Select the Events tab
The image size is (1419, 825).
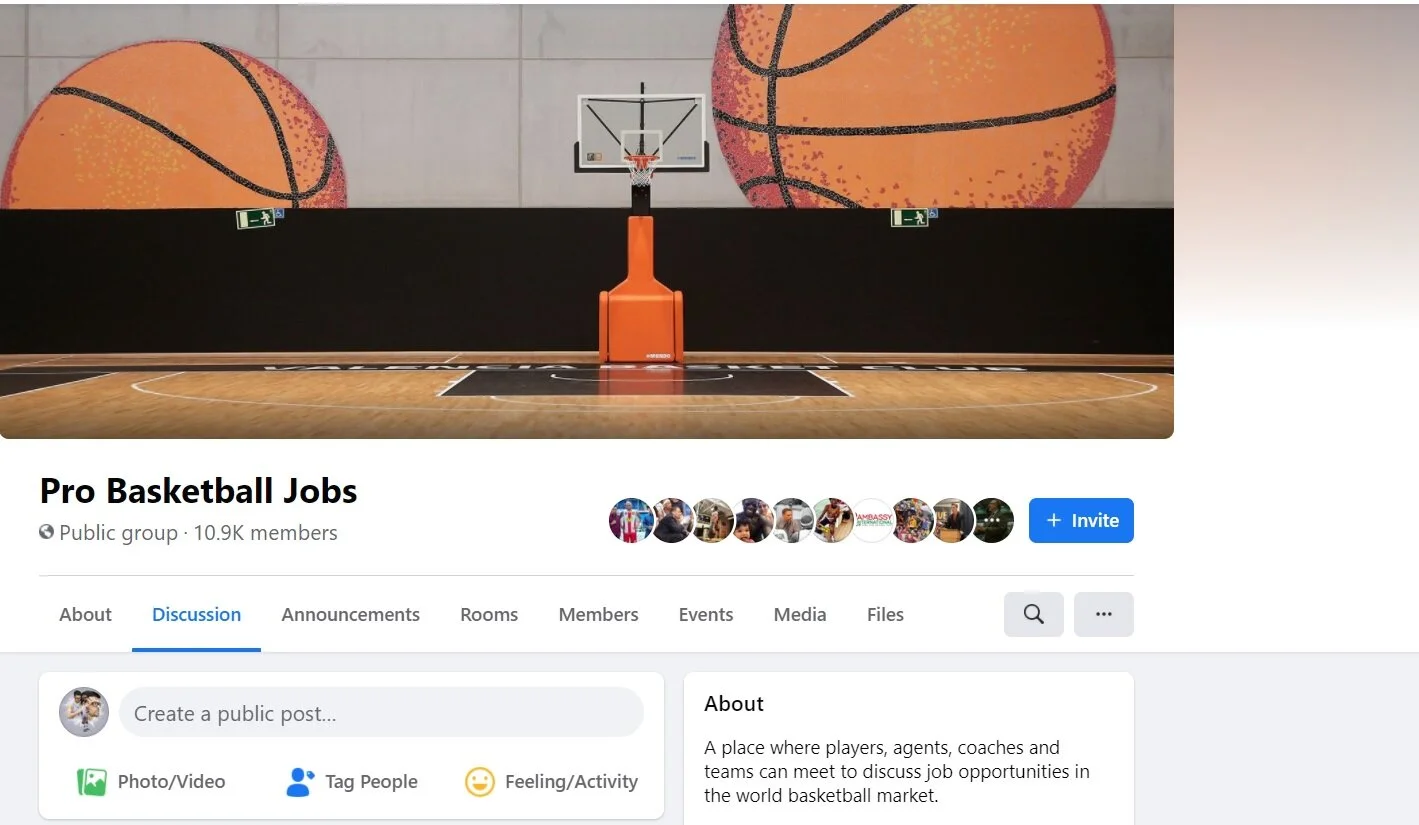(706, 615)
